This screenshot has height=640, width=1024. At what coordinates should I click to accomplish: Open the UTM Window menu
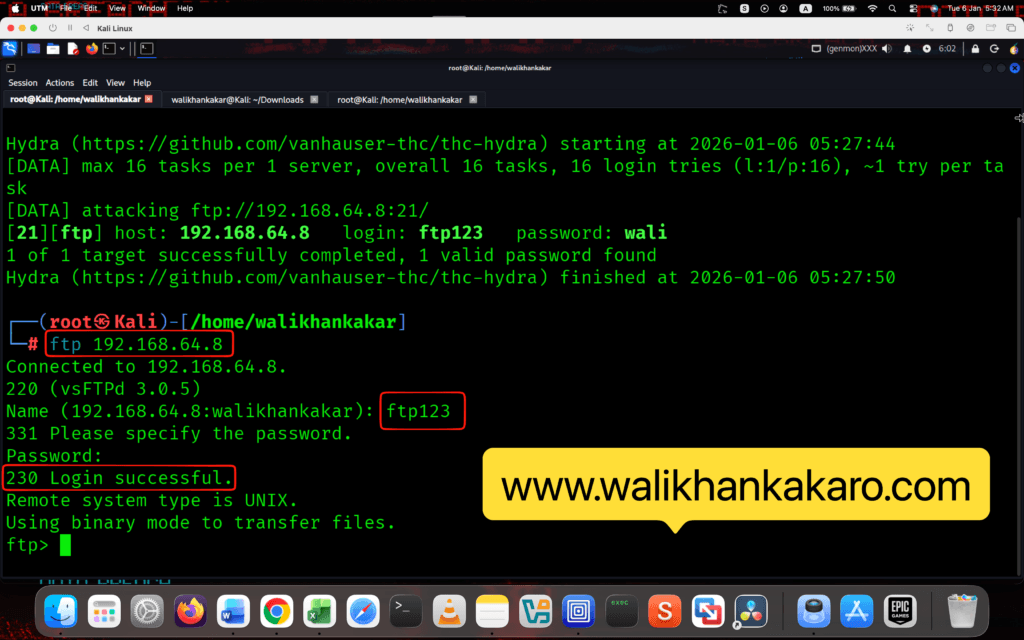pyautogui.click(x=151, y=8)
